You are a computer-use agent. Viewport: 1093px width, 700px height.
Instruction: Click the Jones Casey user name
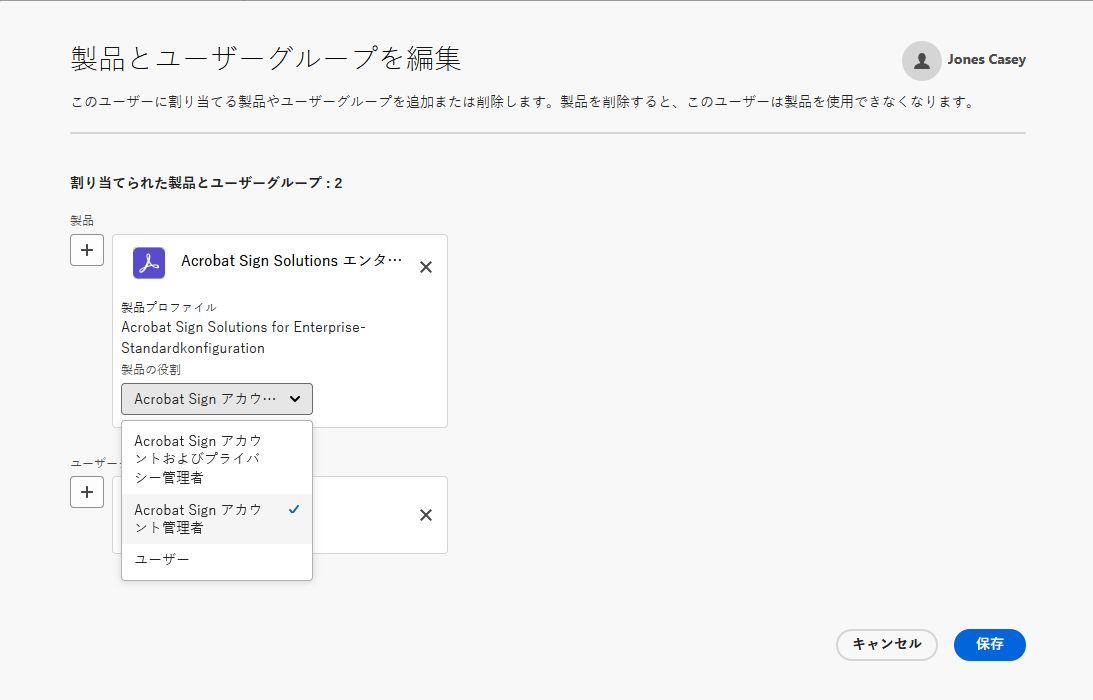click(x=986, y=60)
